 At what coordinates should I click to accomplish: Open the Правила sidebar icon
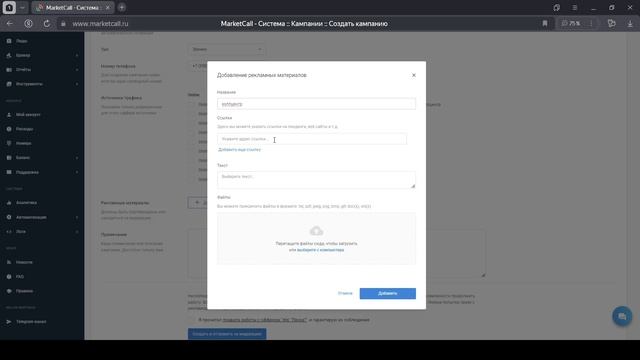click(x=9, y=291)
